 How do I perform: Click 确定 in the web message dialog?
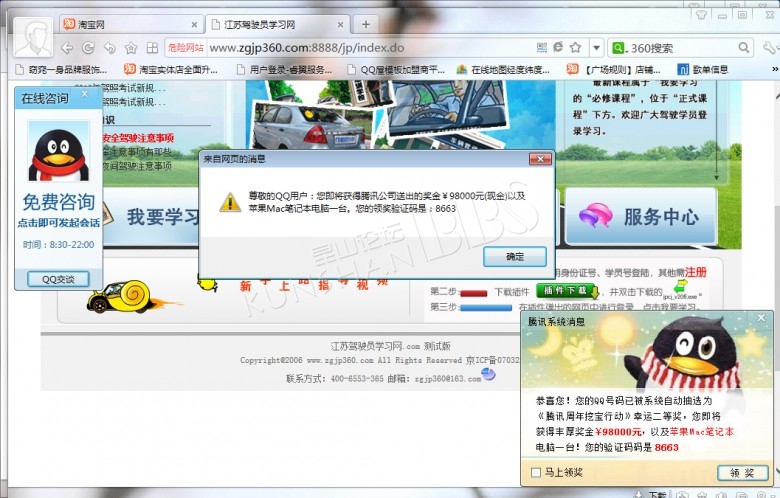[515, 257]
